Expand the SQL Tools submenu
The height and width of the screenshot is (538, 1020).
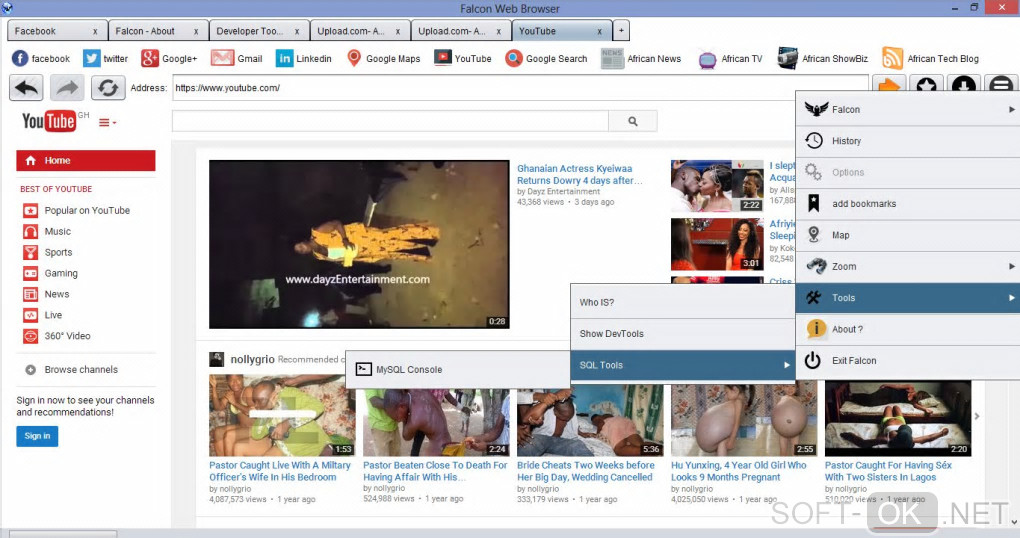click(x=682, y=365)
